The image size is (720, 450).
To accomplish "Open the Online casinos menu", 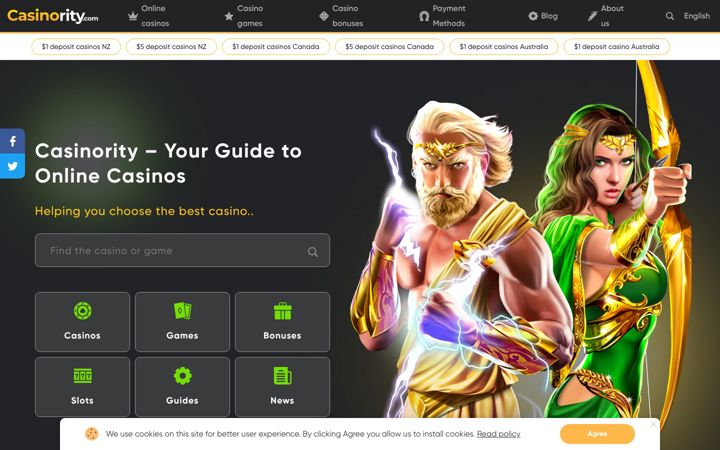I will point(155,16).
